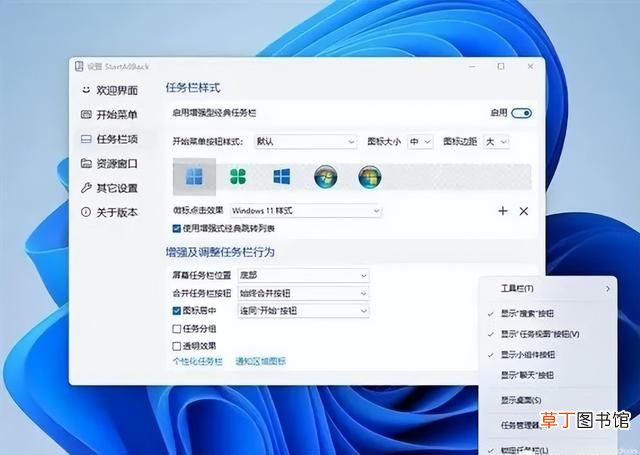Toggle the 启用 enhanced classic taskbar switch
This screenshot has width=640, height=455.
point(522,113)
